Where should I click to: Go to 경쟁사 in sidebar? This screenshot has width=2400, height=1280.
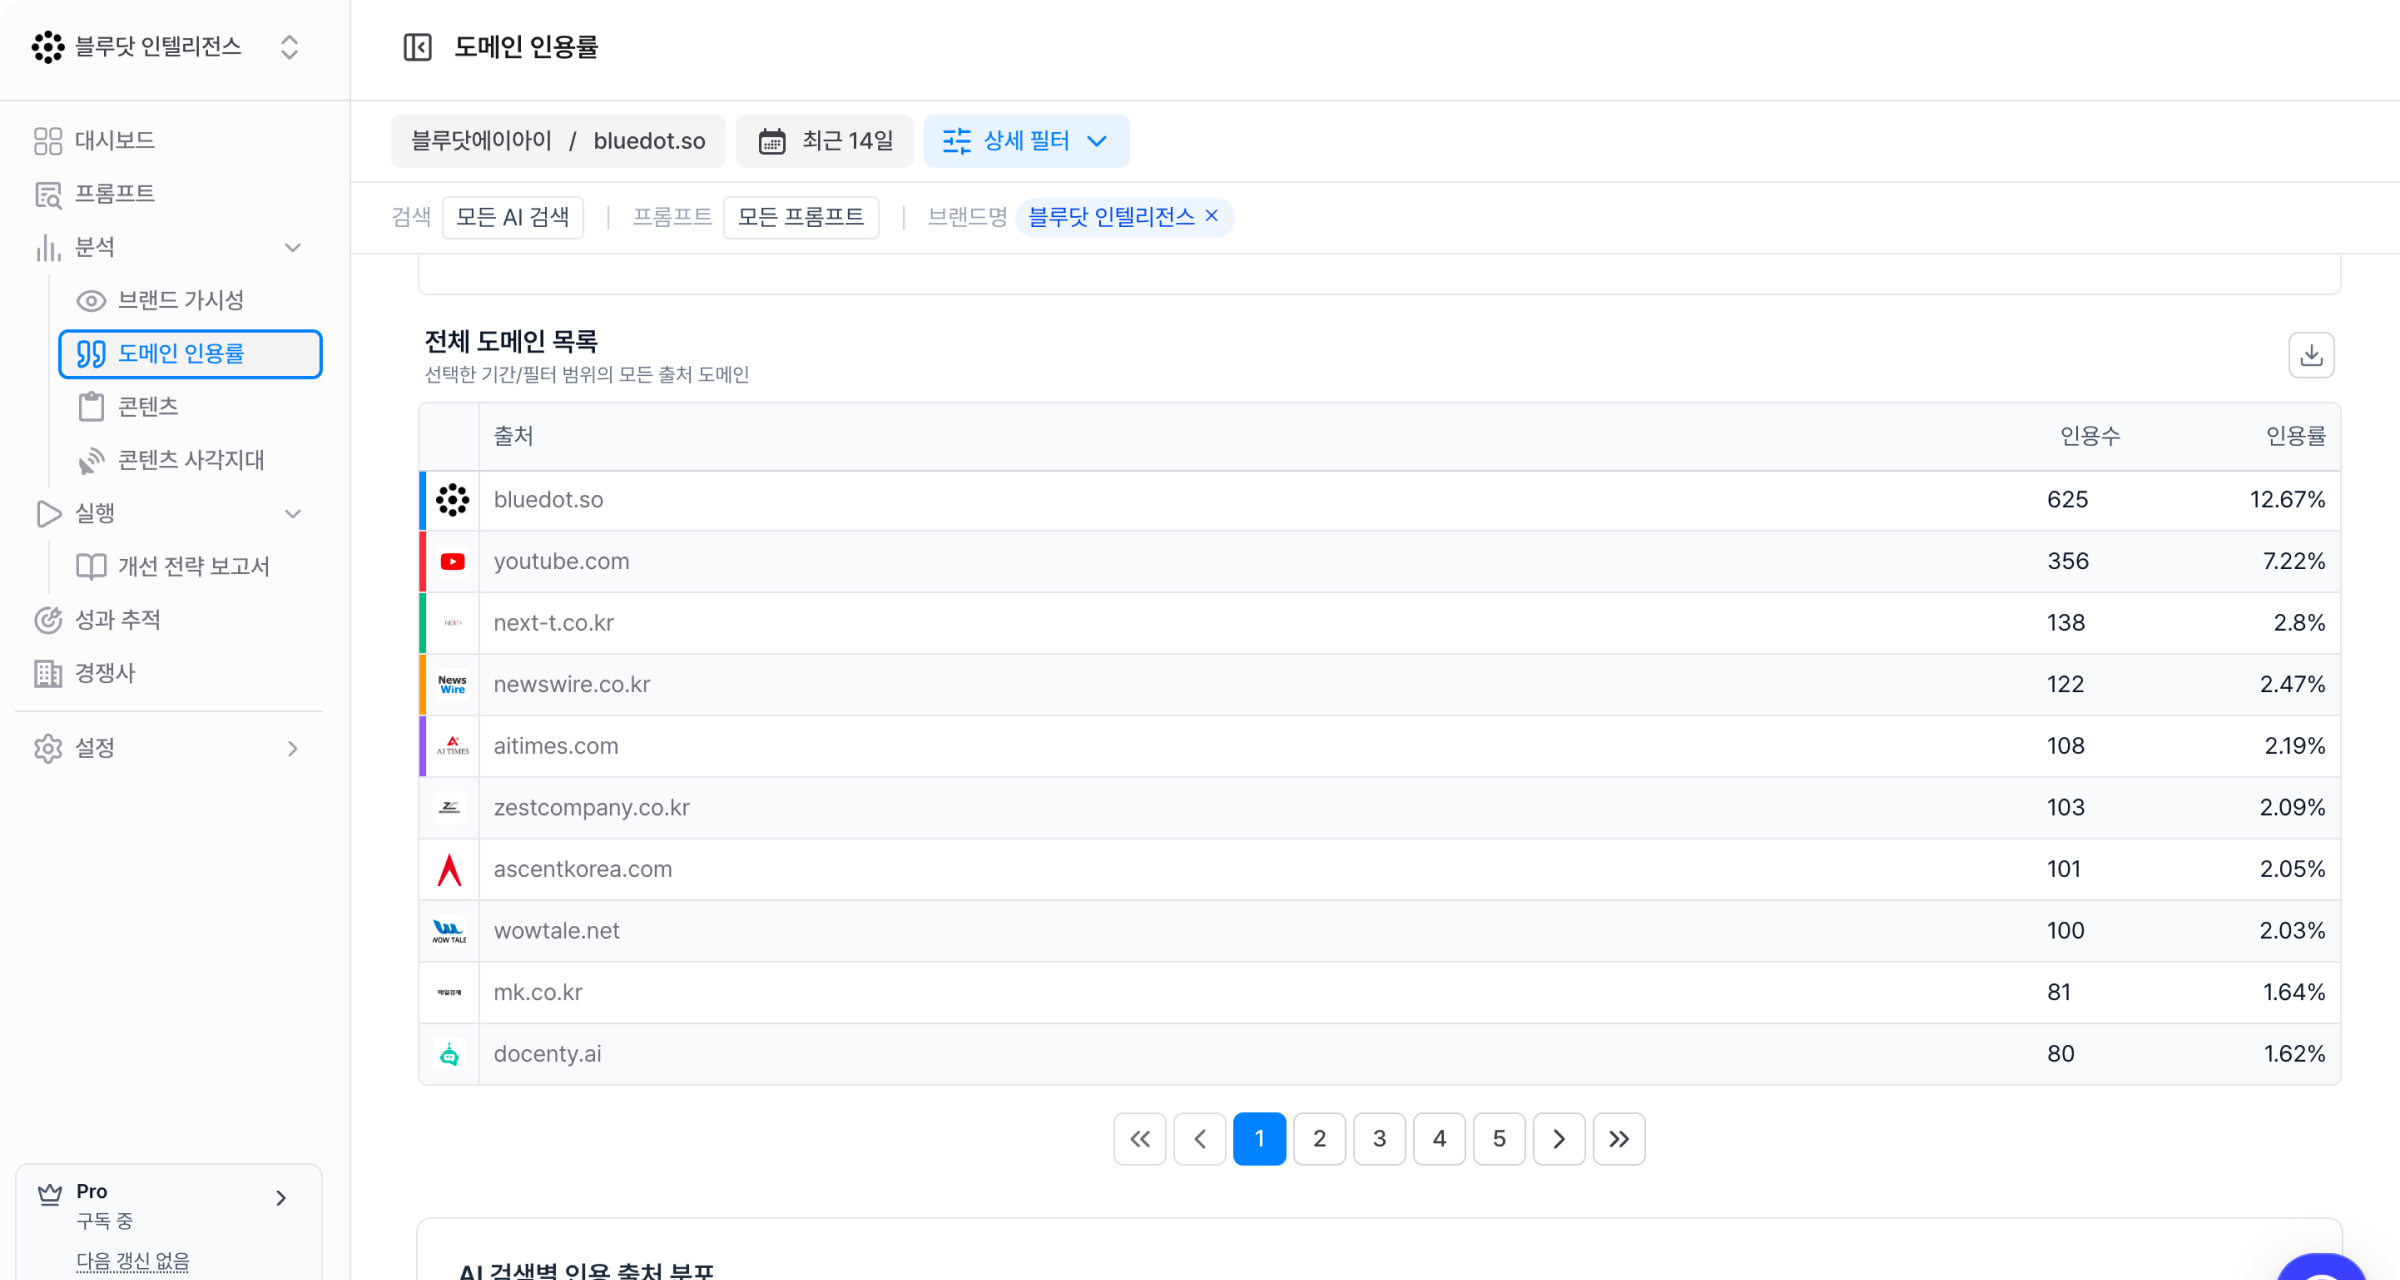(105, 673)
